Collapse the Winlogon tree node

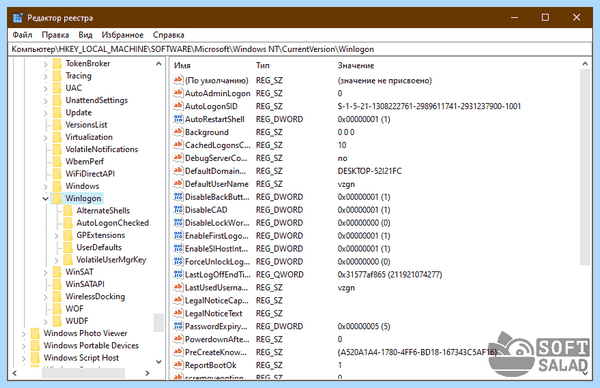(45, 198)
